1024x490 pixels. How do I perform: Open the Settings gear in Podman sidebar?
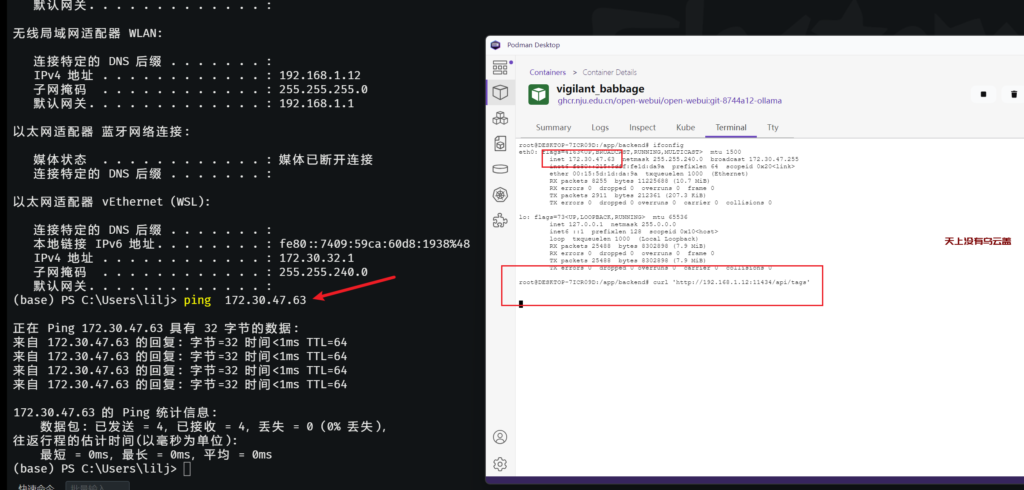[x=500, y=464]
